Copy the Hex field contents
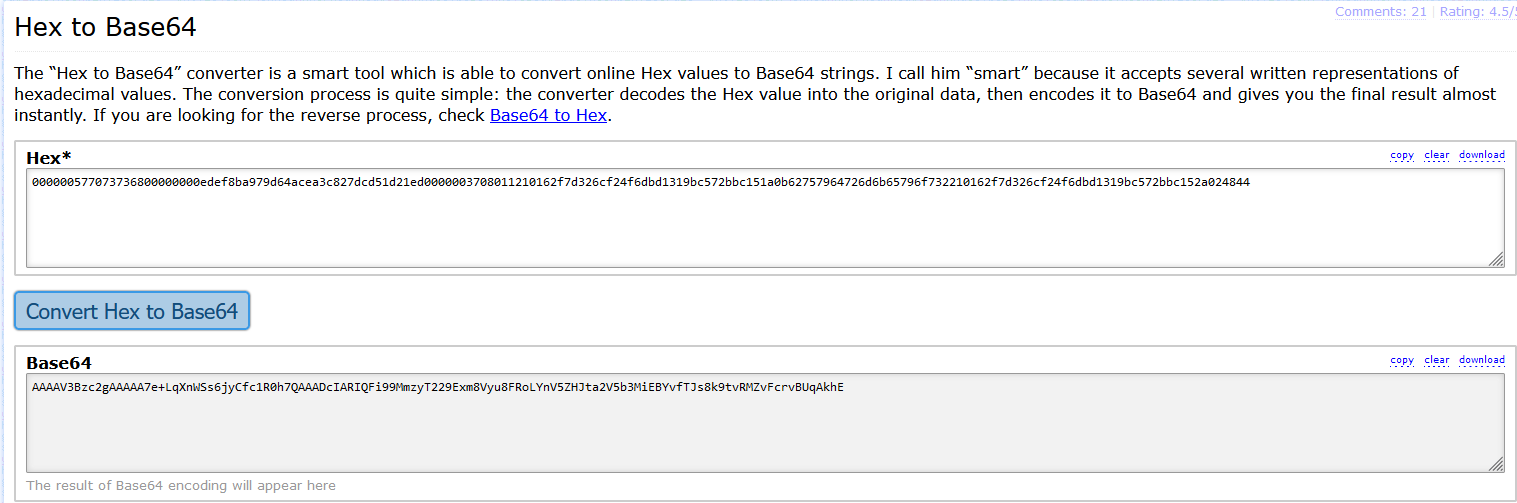 [x=1402, y=155]
